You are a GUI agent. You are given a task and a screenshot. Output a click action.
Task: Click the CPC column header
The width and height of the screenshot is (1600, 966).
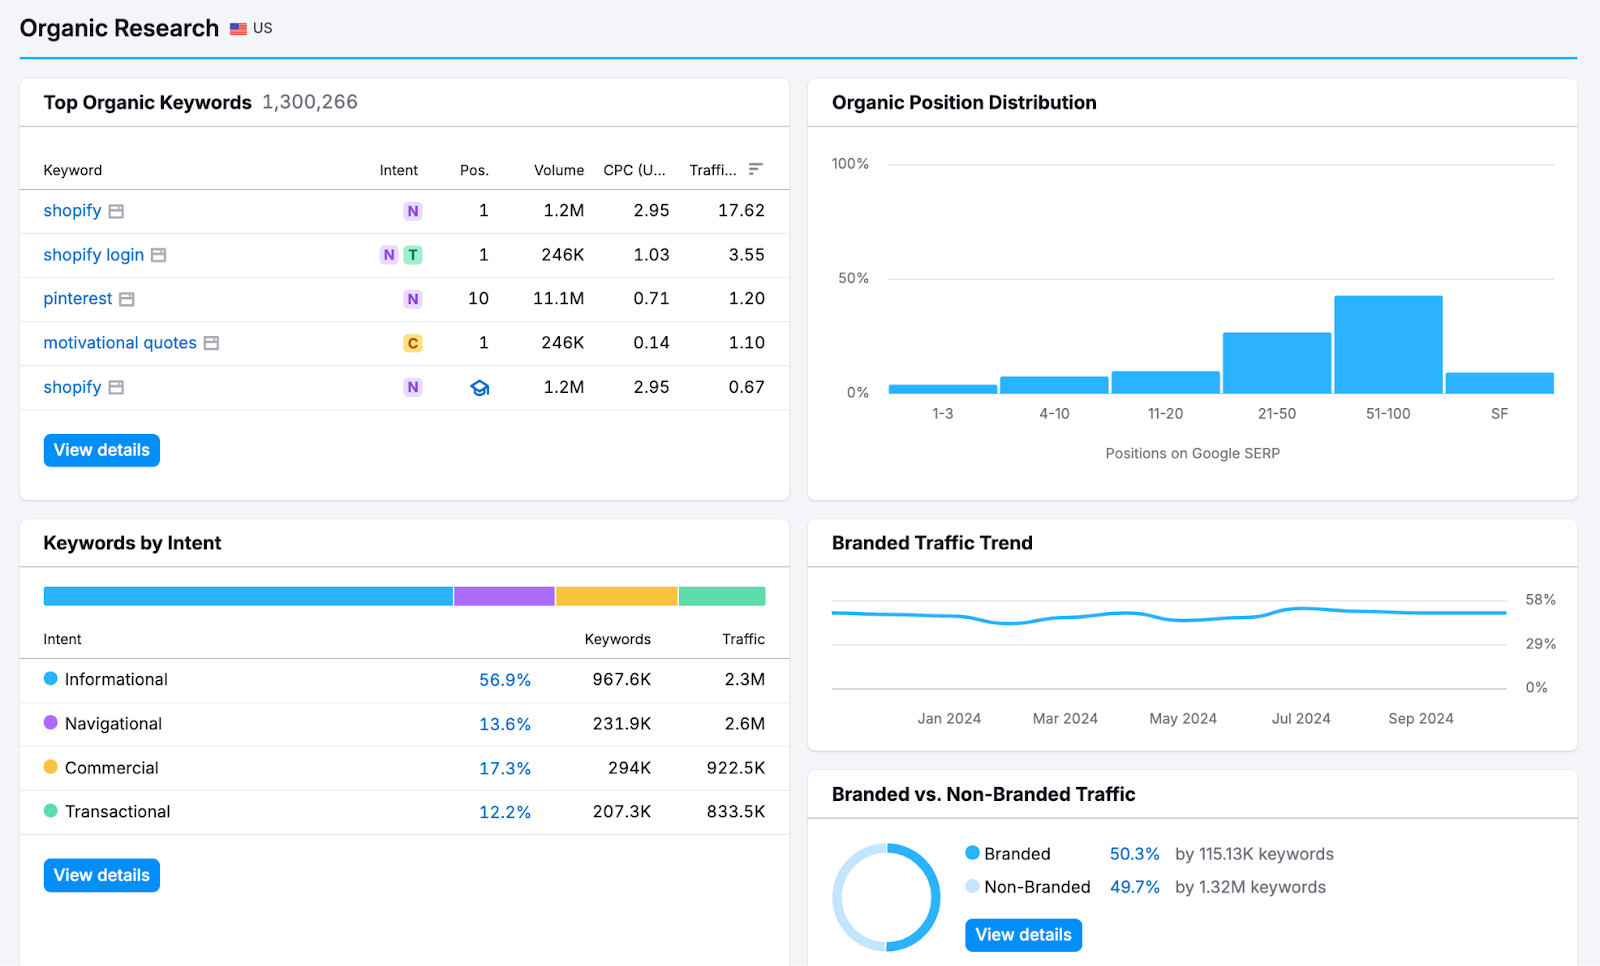point(634,170)
